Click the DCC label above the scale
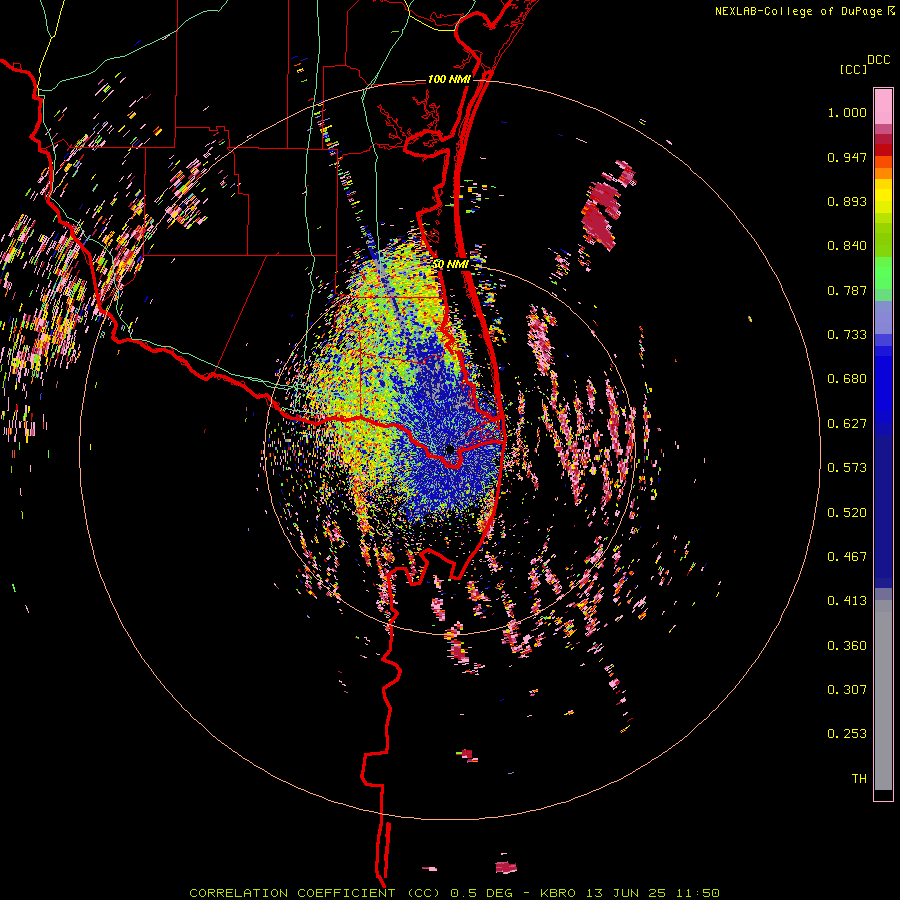900x900 pixels. (878, 60)
